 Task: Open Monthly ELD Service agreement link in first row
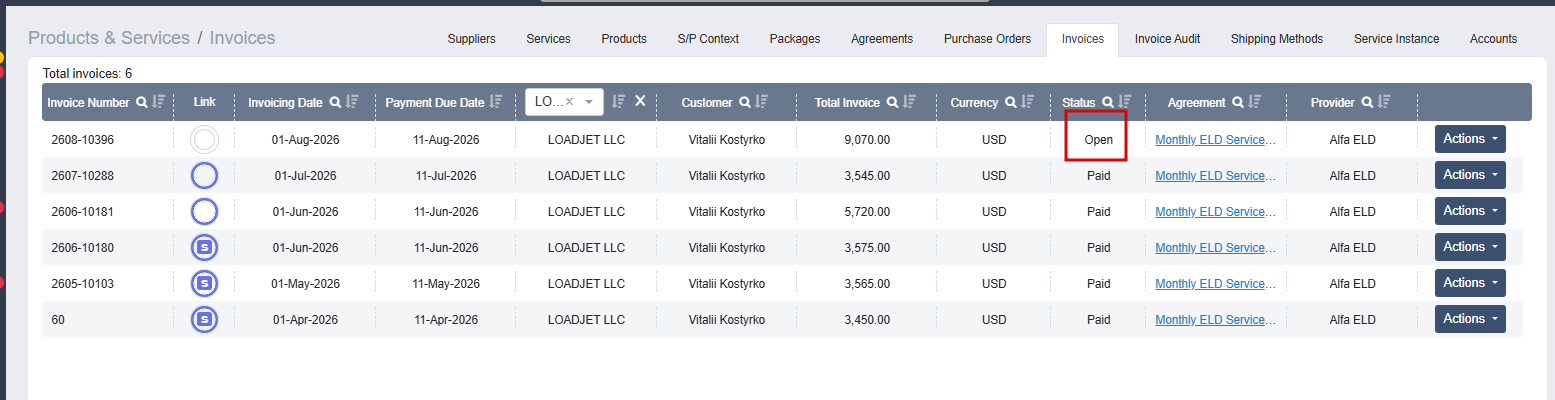coord(1215,140)
